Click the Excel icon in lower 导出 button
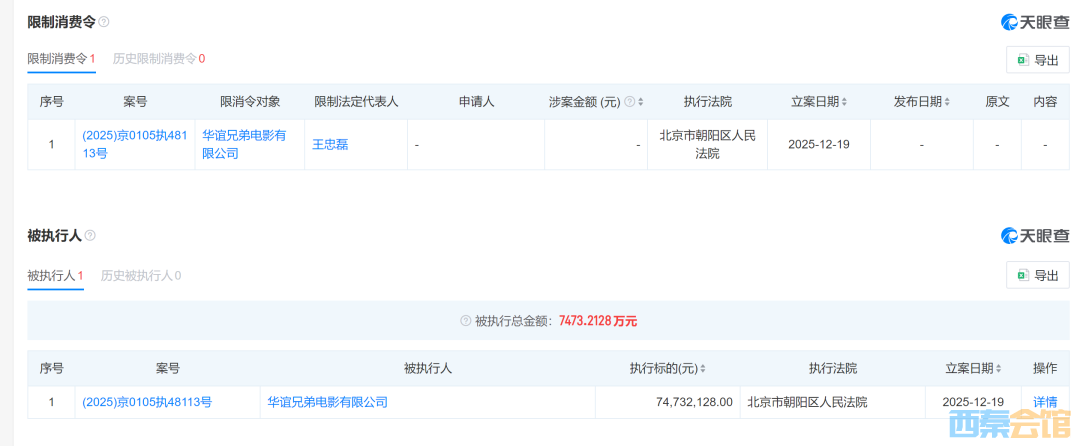Viewport: 1080px width, 446px height. click(1022, 275)
